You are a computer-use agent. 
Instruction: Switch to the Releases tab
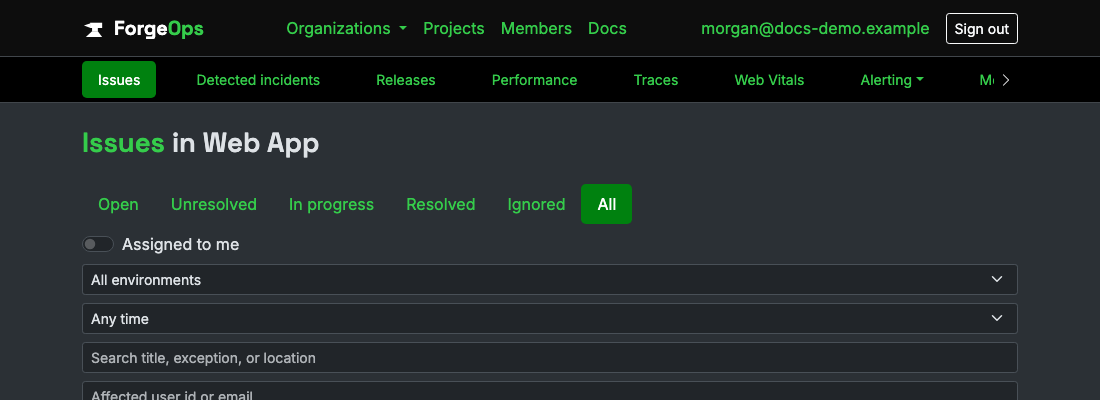[405, 80]
